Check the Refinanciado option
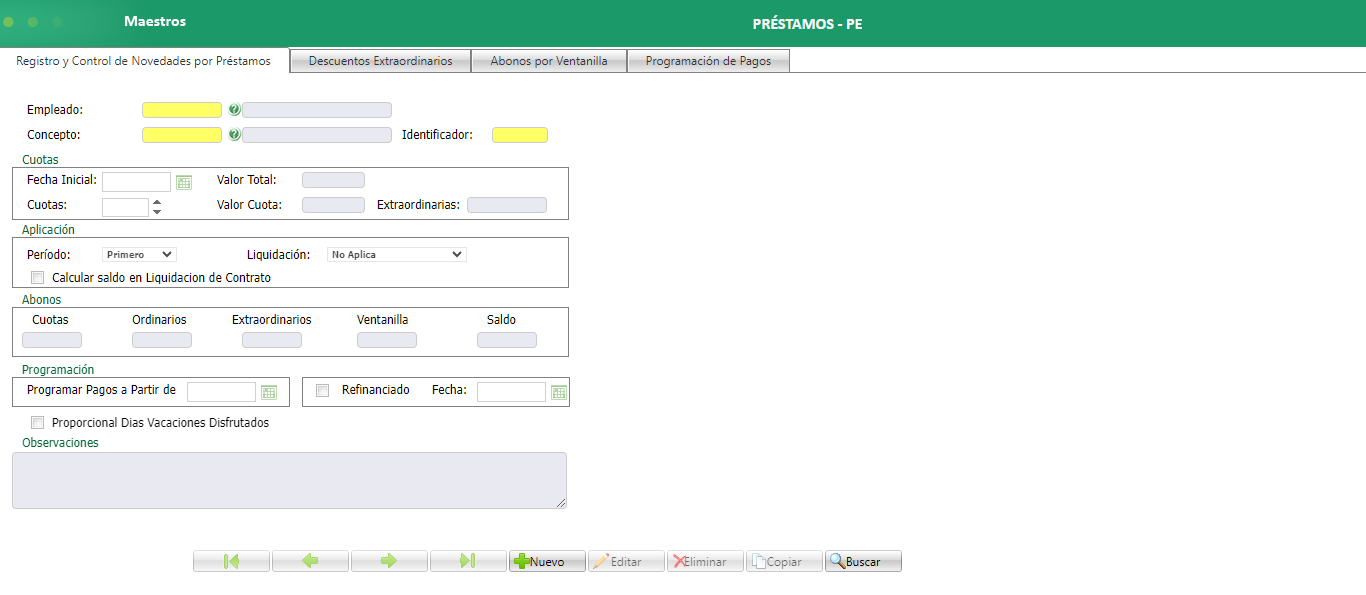 click(x=322, y=390)
